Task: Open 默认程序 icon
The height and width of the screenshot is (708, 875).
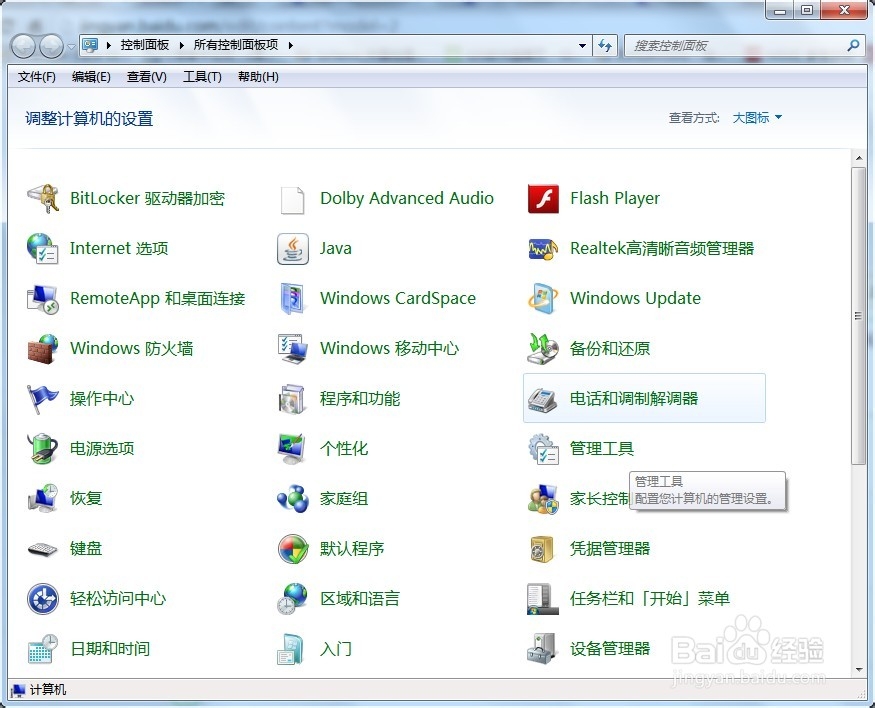Action: 292,548
